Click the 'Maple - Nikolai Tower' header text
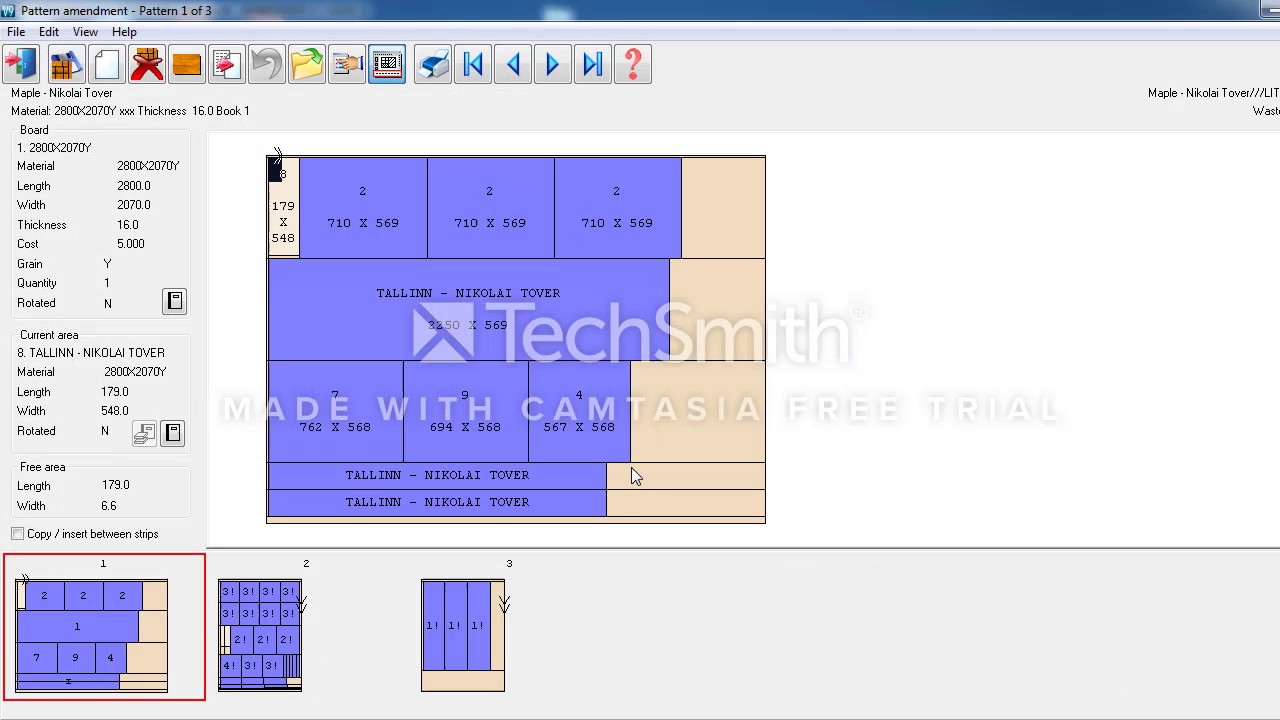This screenshot has height=720, width=1280. point(62,93)
